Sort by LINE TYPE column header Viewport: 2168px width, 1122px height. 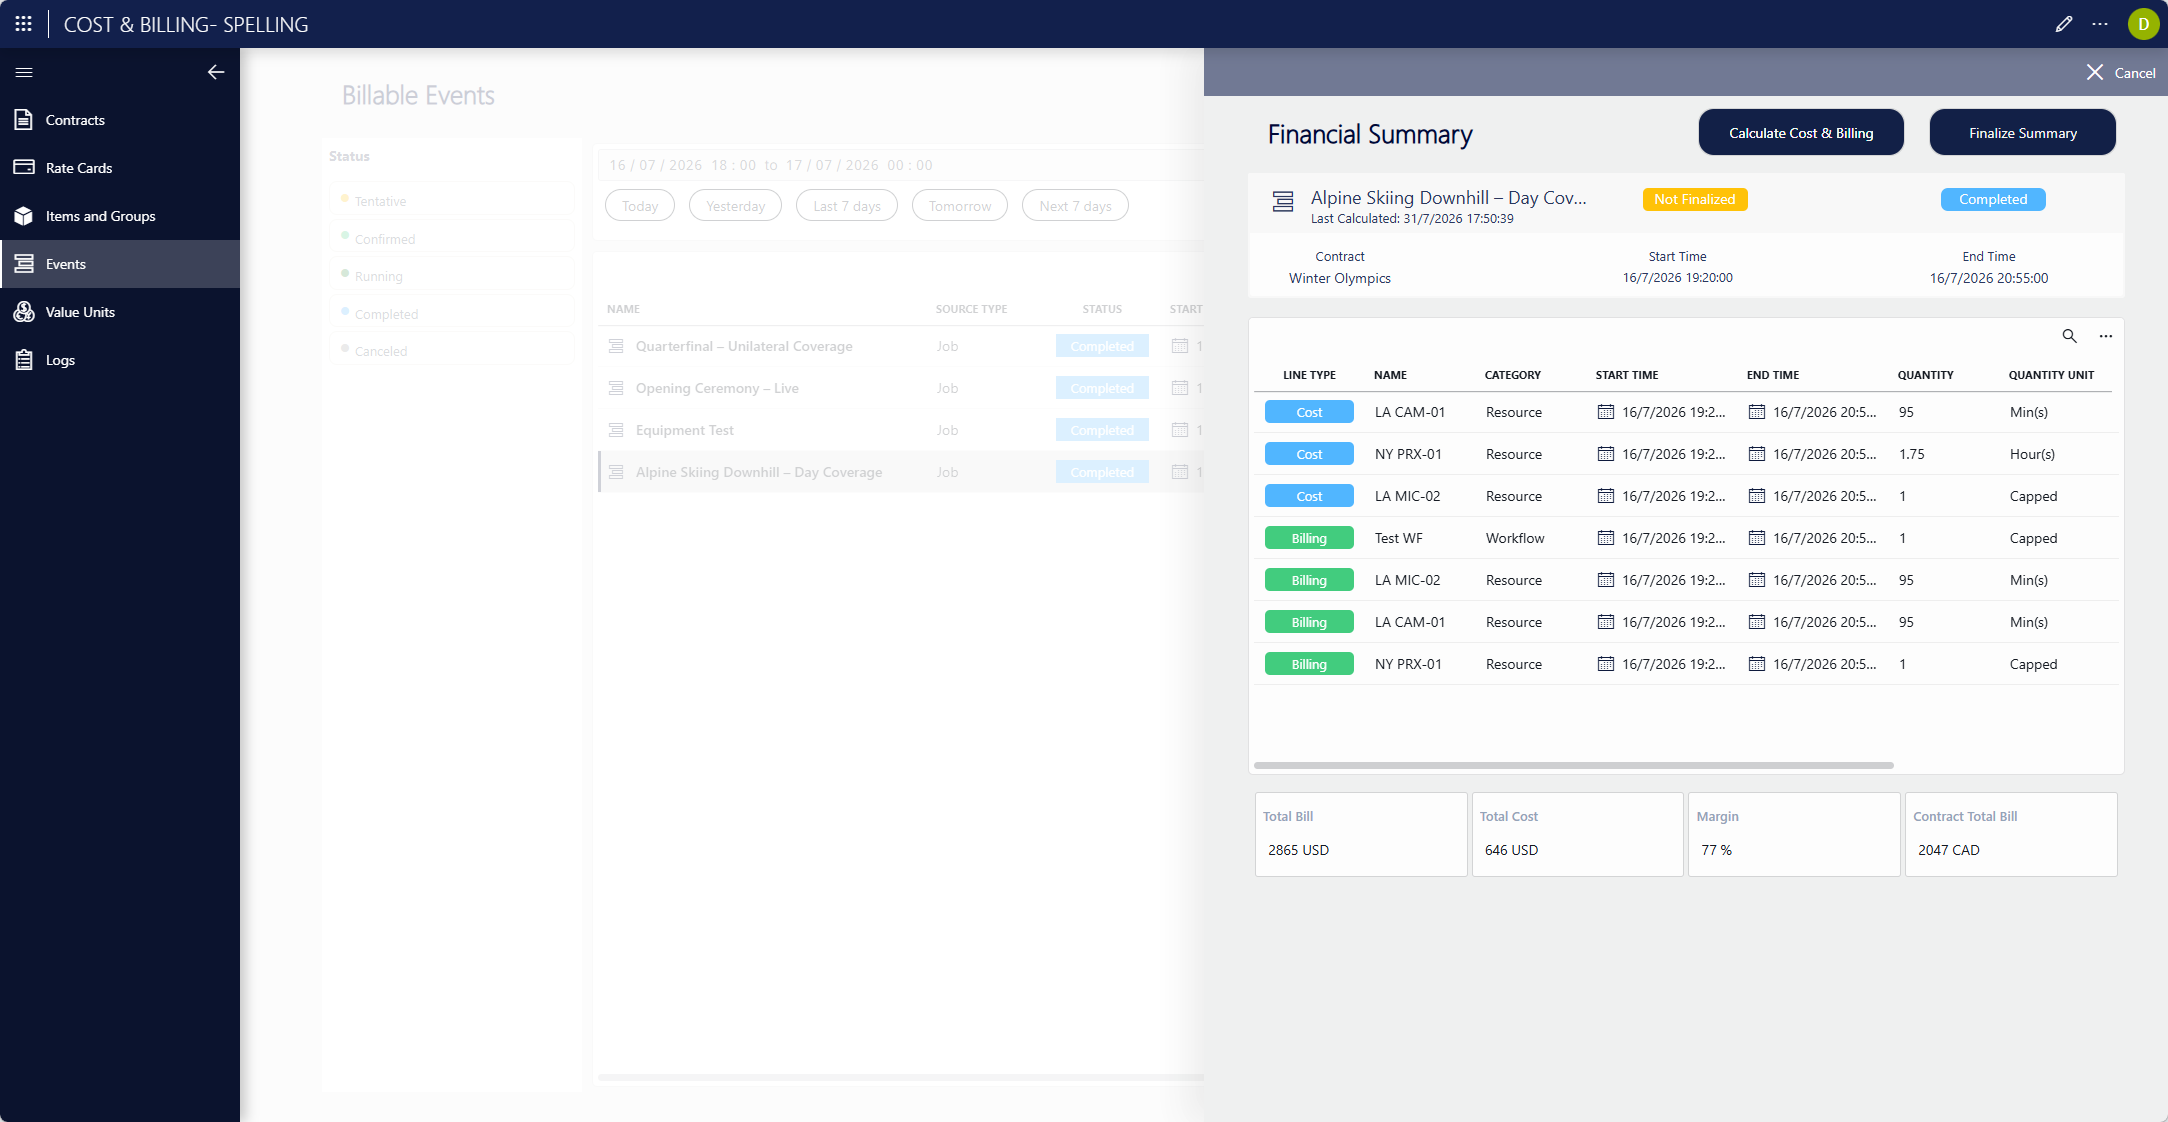click(x=1309, y=375)
